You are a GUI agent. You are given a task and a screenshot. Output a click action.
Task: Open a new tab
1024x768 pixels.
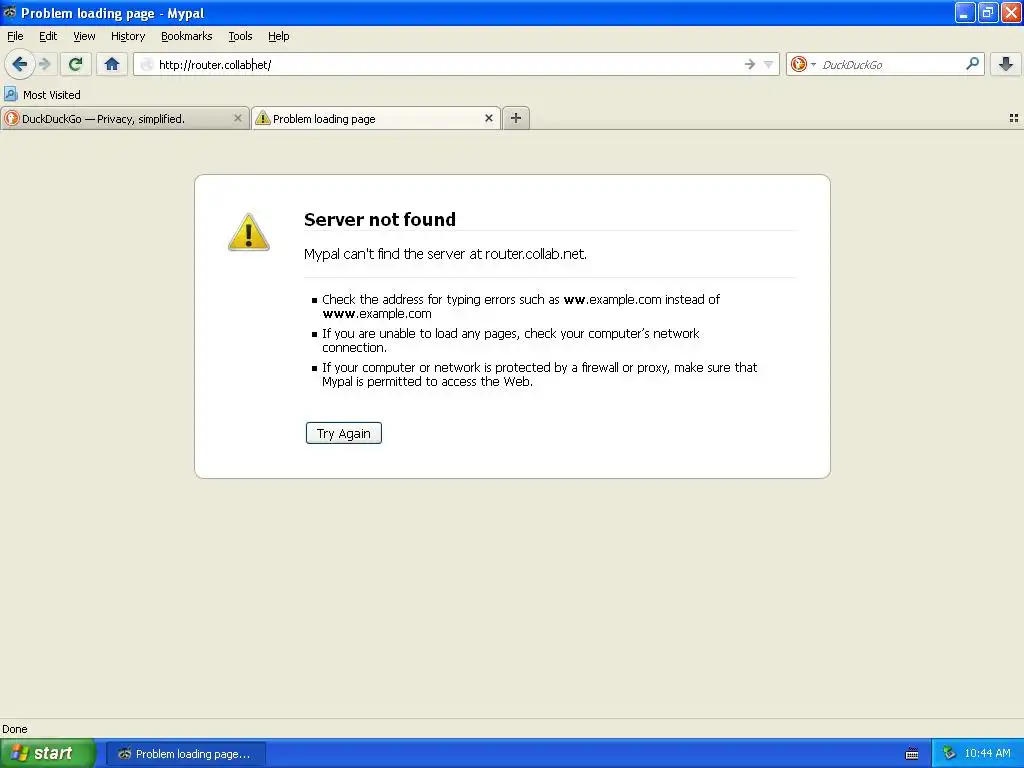pos(516,118)
